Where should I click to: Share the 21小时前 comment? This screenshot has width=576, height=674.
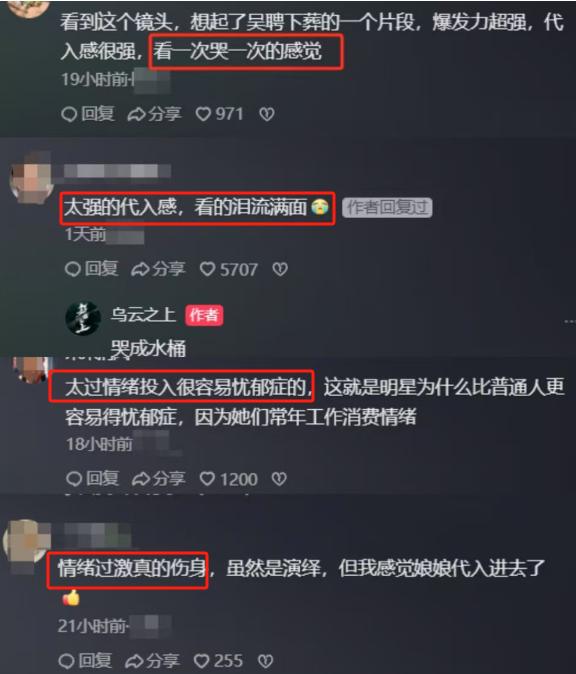[152, 661]
